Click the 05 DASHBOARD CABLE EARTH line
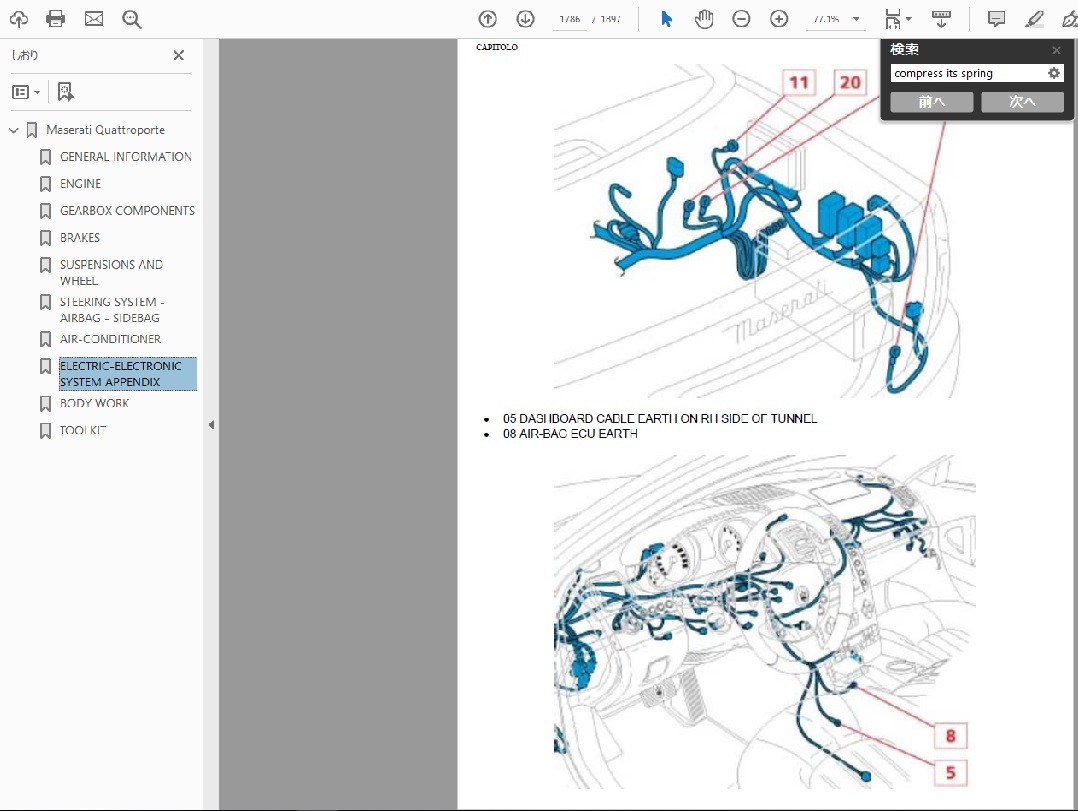 tap(660, 419)
